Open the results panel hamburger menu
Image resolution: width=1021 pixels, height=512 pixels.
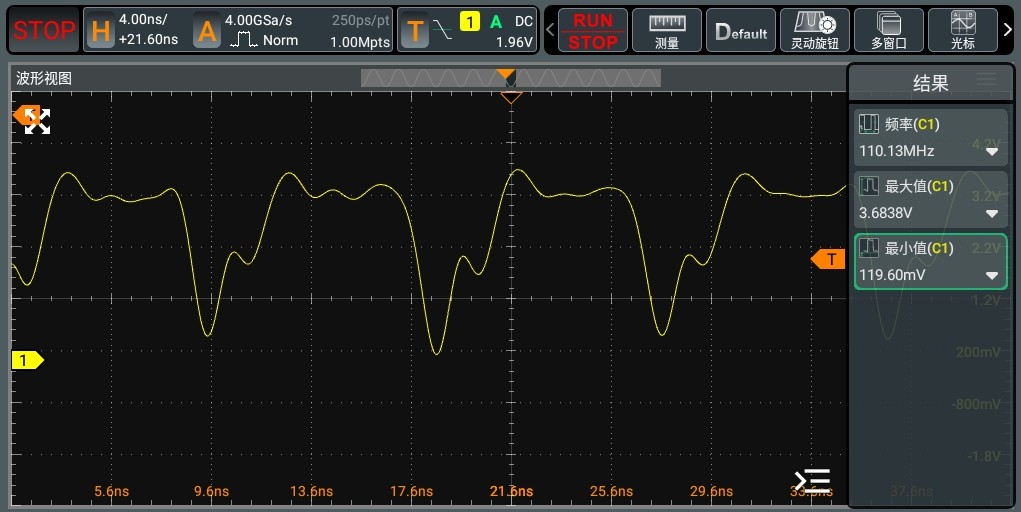click(x=986, y=80)
